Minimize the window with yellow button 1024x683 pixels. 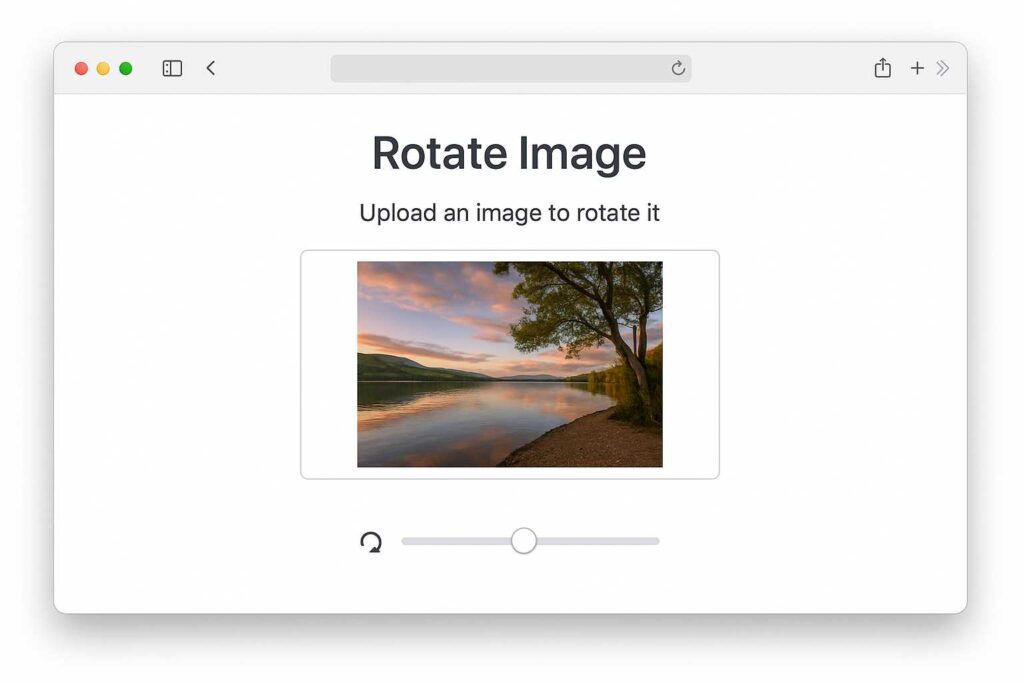tap(103, 69)
